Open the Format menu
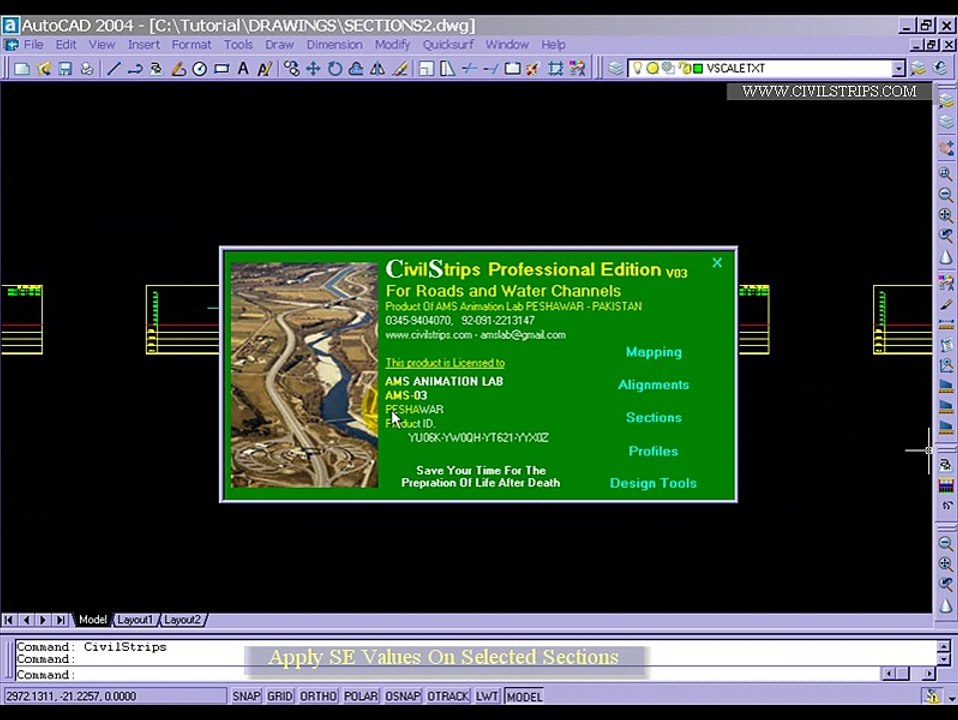The image size is (958, 720). [x=191, y=45]
